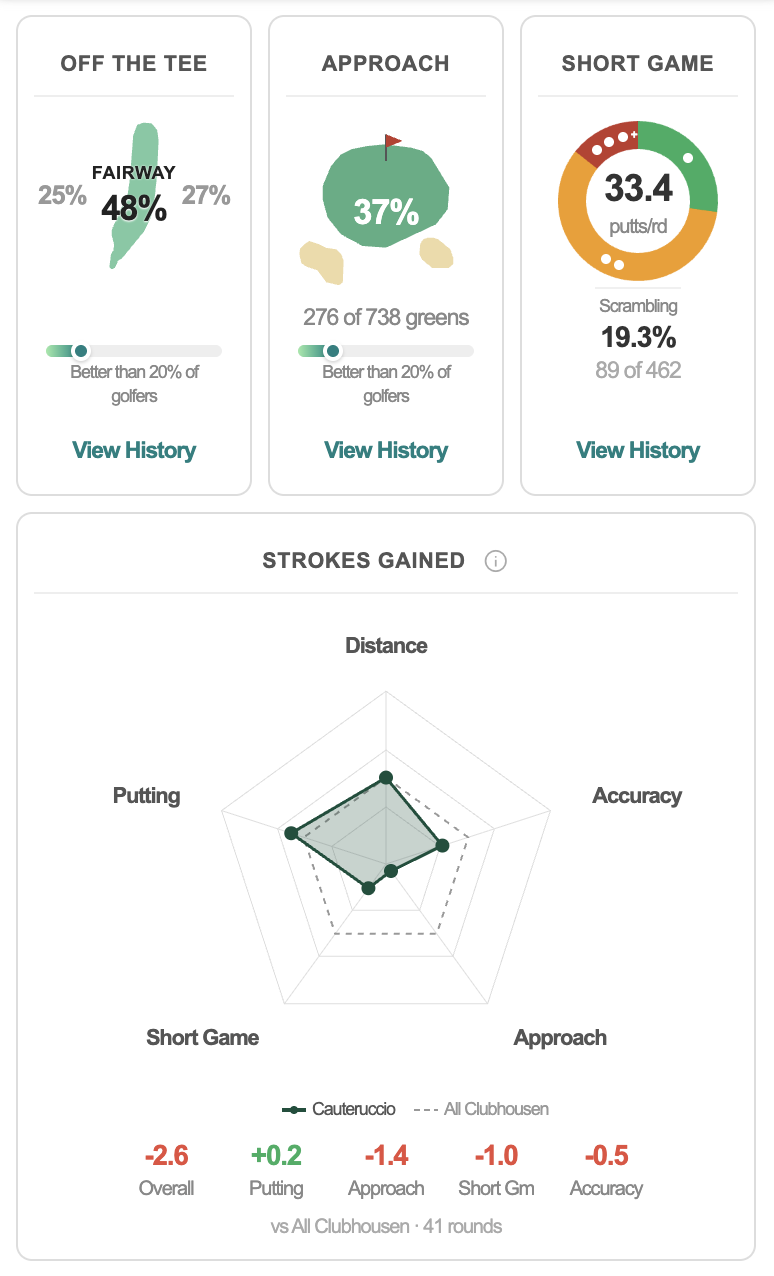Open View History under Off the Tee

pyautogui.click(x=133, y=450)
